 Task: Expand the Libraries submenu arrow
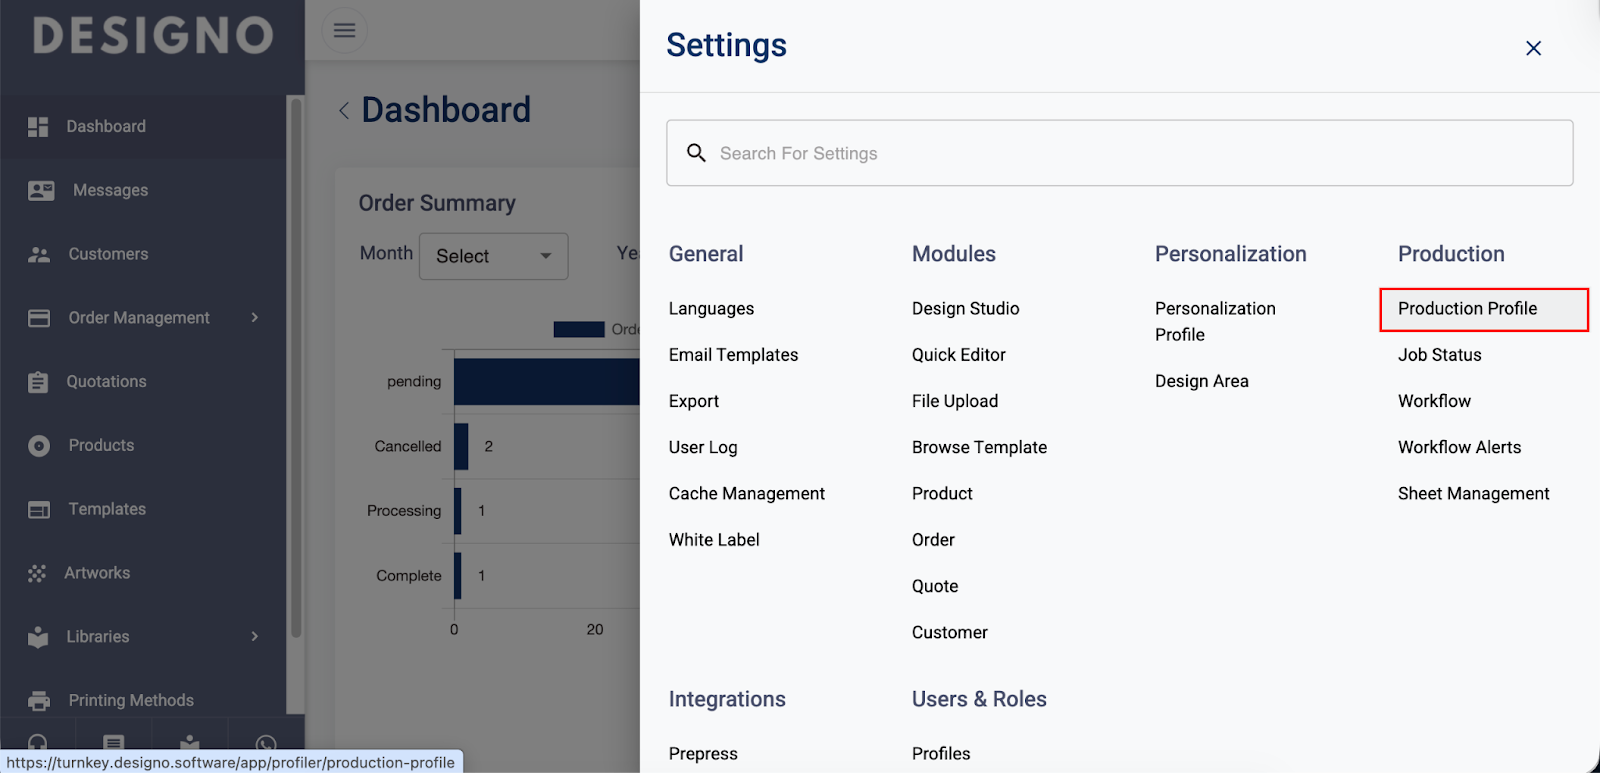pyautogui.click(x=255, y=636)
